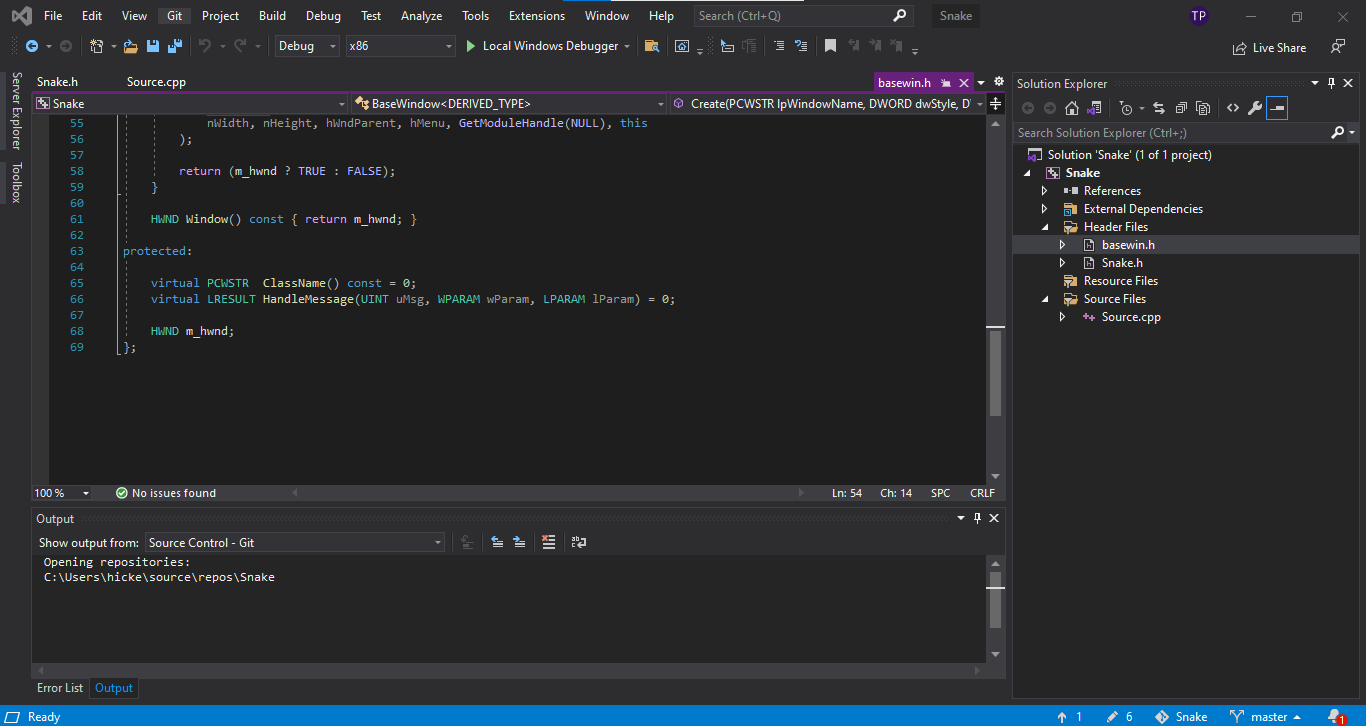Click the Open File folder icon

point(131,46)
